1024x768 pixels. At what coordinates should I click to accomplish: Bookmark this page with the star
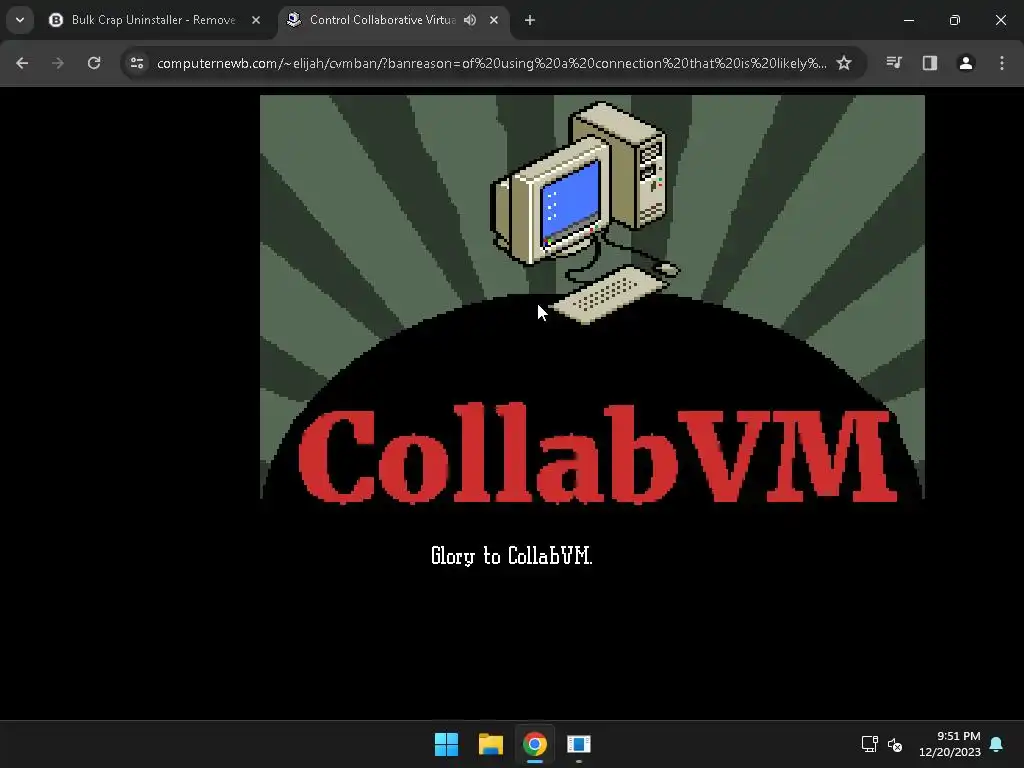tap(844, 63)
